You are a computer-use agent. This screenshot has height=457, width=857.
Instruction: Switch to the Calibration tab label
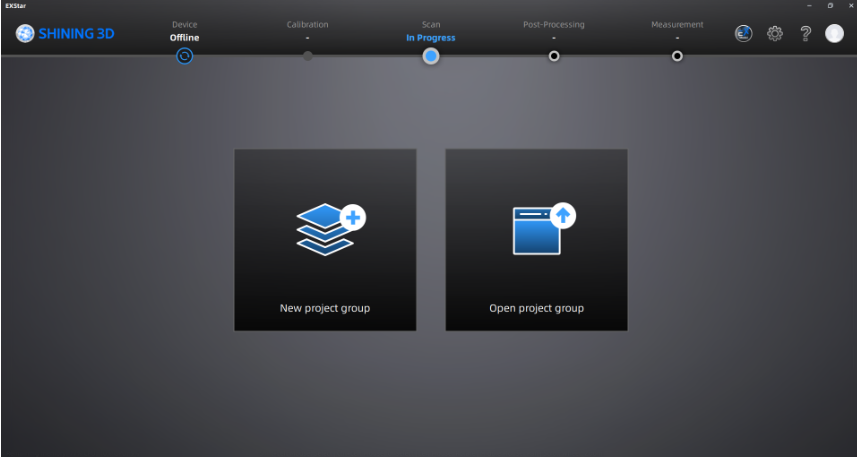point(307,24)
